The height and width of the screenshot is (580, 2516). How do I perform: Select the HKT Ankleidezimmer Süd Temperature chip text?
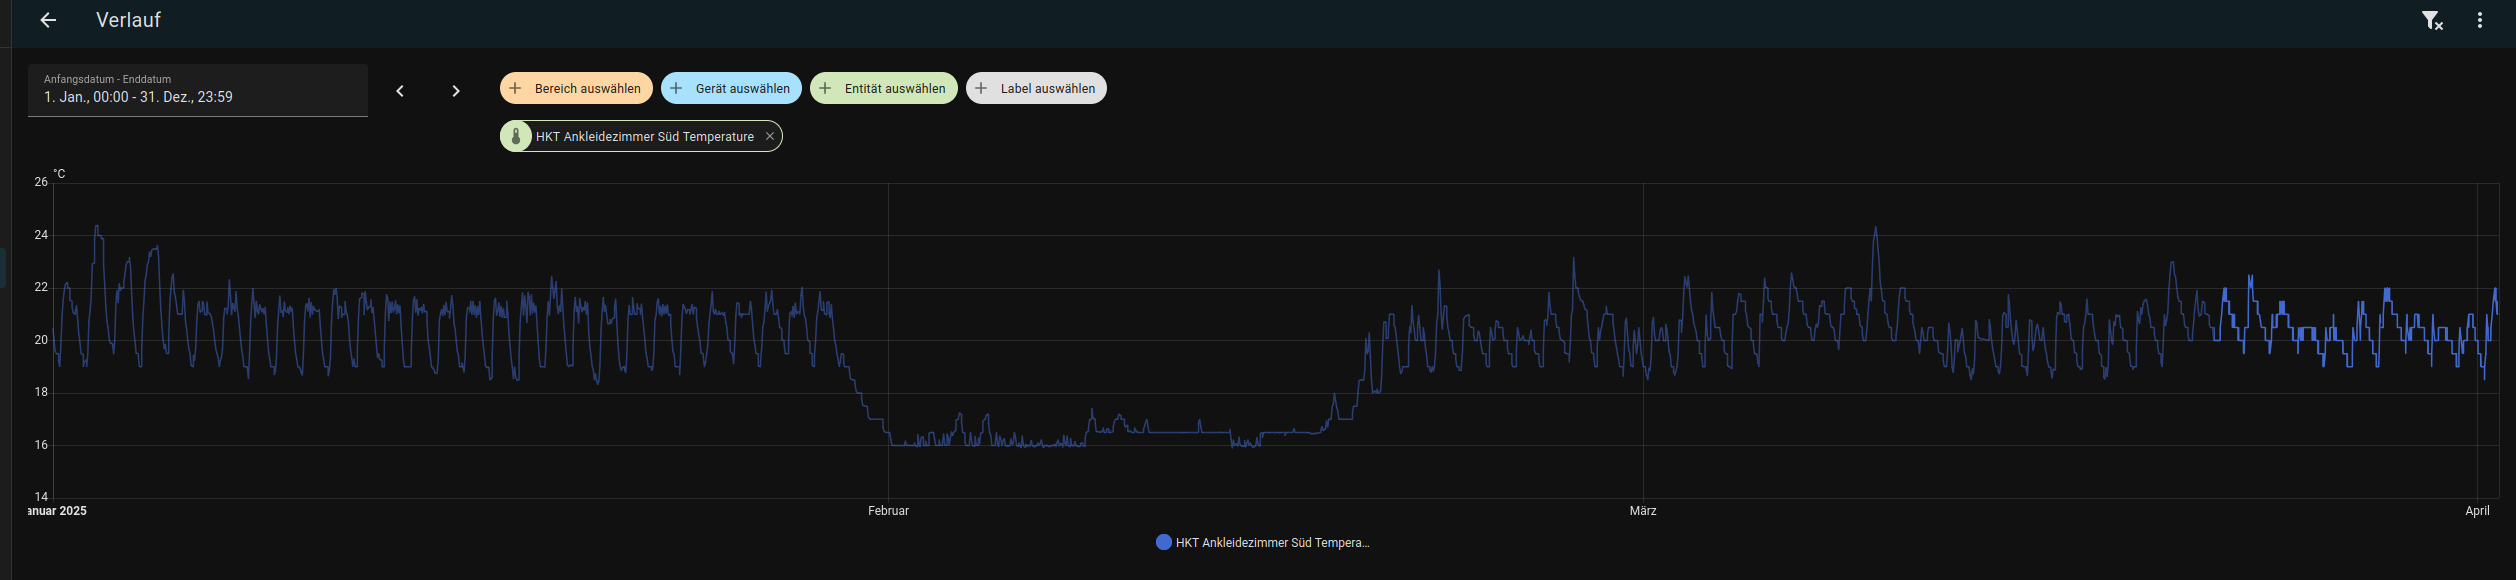(644, 136)
